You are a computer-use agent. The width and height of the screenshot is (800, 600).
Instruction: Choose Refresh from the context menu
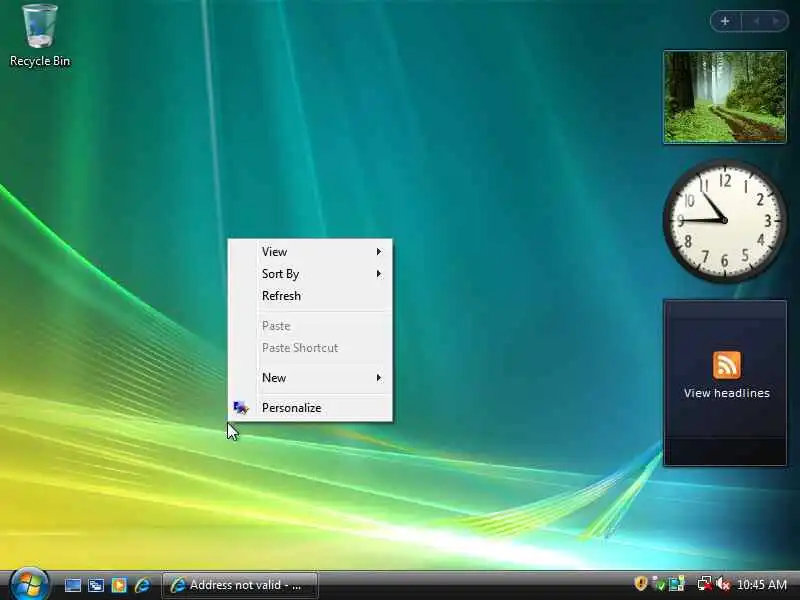click(x=310, y=295)
